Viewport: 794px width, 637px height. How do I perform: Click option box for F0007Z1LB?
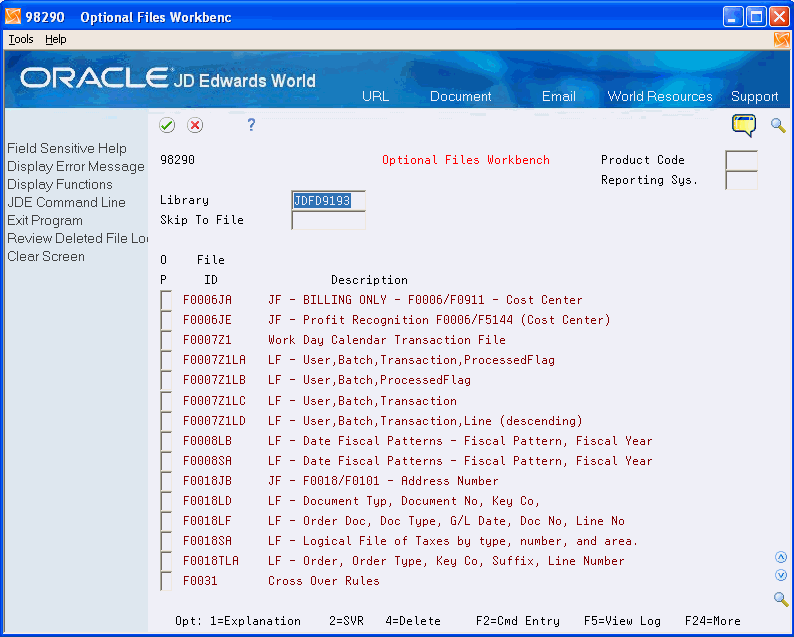166,380
